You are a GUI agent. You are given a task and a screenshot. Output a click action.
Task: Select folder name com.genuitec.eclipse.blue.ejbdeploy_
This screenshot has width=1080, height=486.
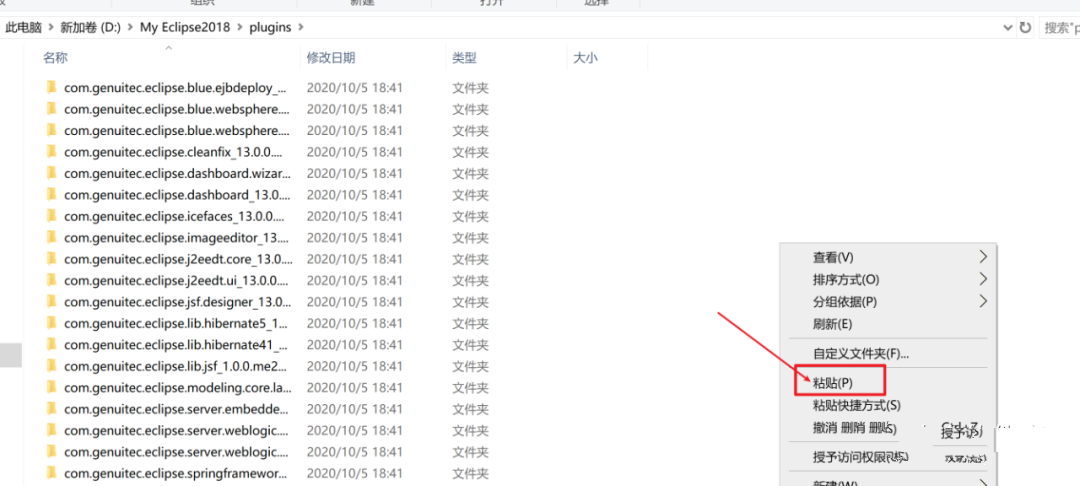point(176,87)
